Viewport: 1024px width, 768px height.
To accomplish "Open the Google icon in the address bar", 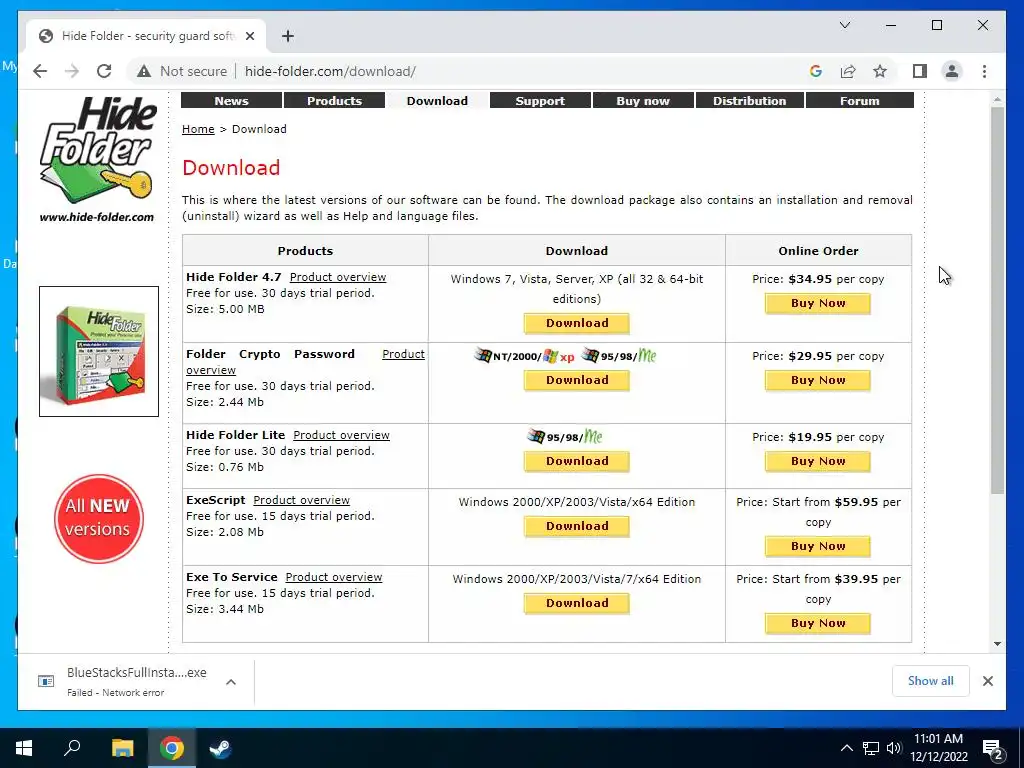I will point(816,71).
